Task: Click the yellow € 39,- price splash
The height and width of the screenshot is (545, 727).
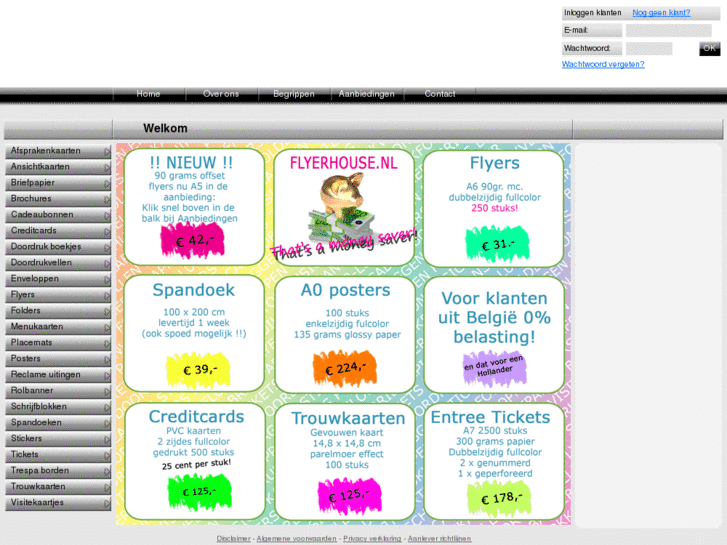Action: (198, 370)
